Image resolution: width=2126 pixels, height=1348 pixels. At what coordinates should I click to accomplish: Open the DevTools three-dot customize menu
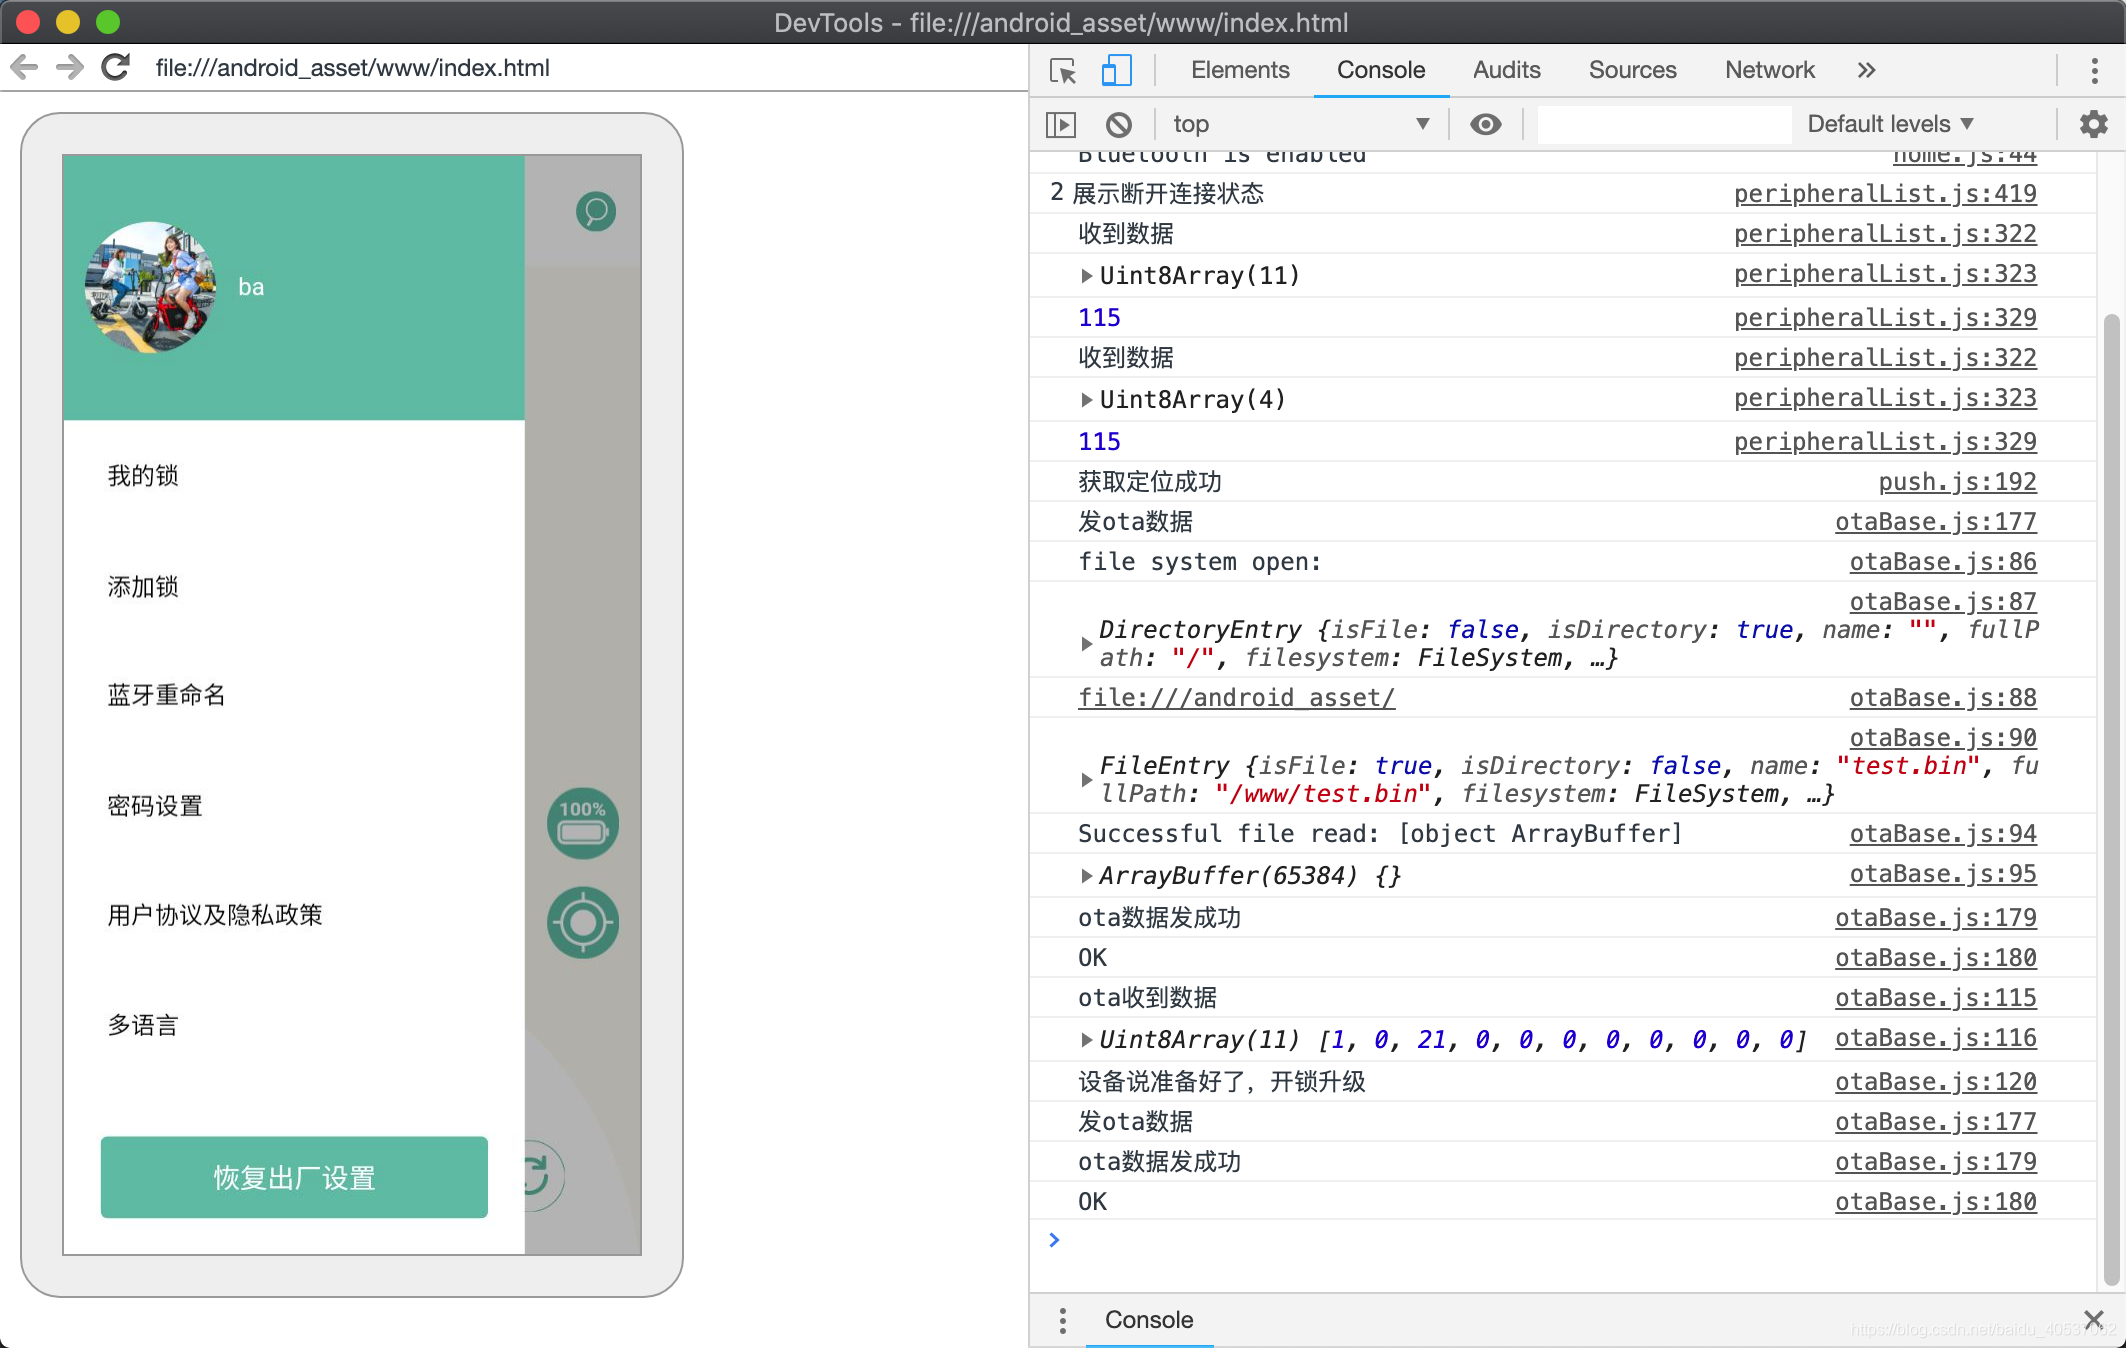pyautogui.click(x=2094, y=70)
